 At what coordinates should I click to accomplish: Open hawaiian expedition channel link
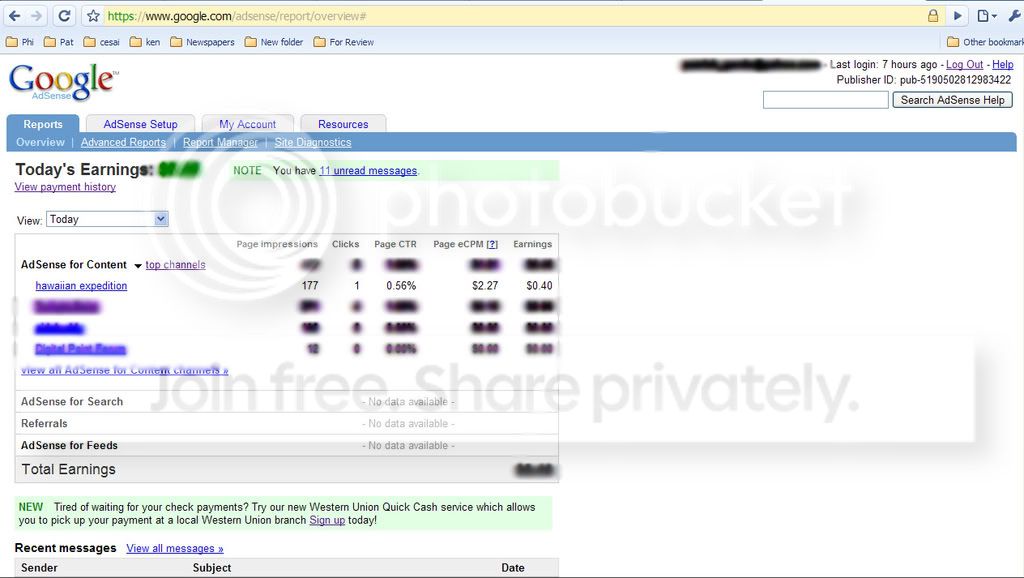pos(81,285)
